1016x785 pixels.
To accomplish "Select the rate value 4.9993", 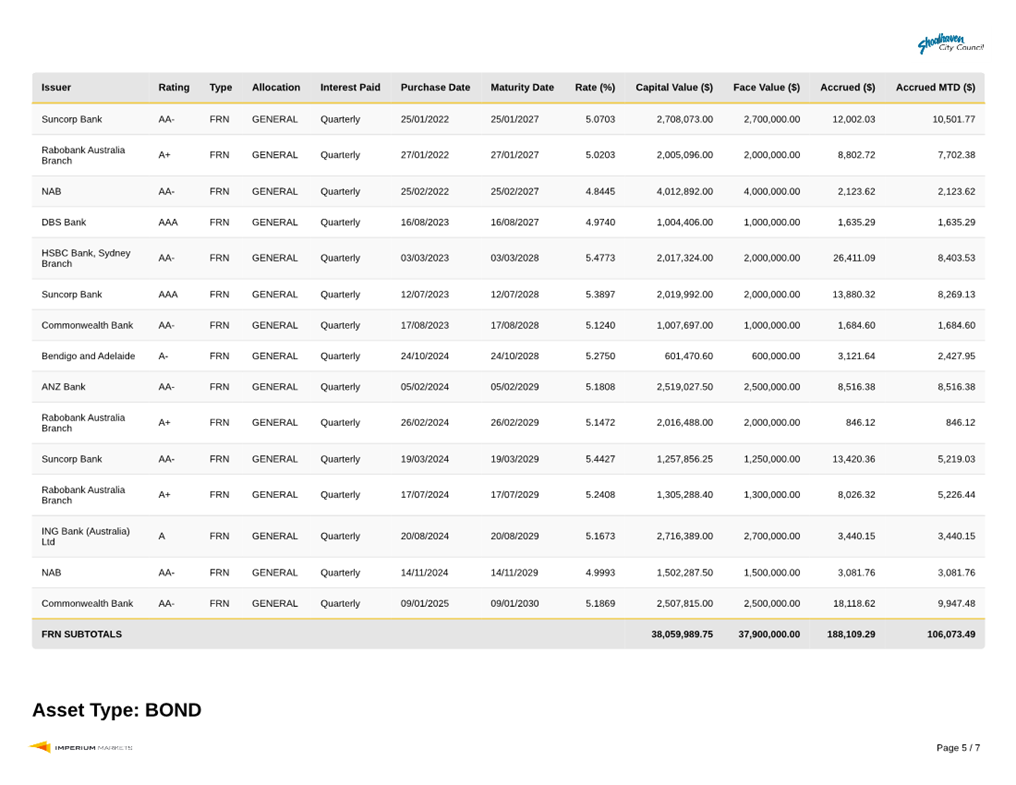I will (x=600, y=573).
